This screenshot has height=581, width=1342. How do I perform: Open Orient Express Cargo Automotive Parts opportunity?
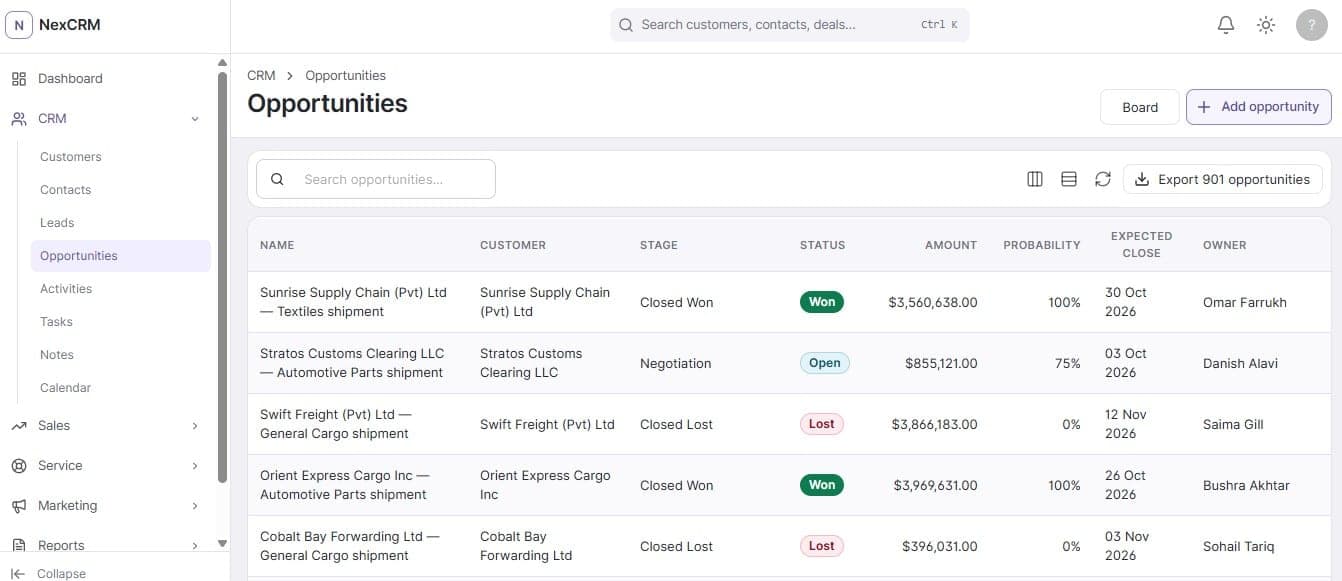[345, 485]
